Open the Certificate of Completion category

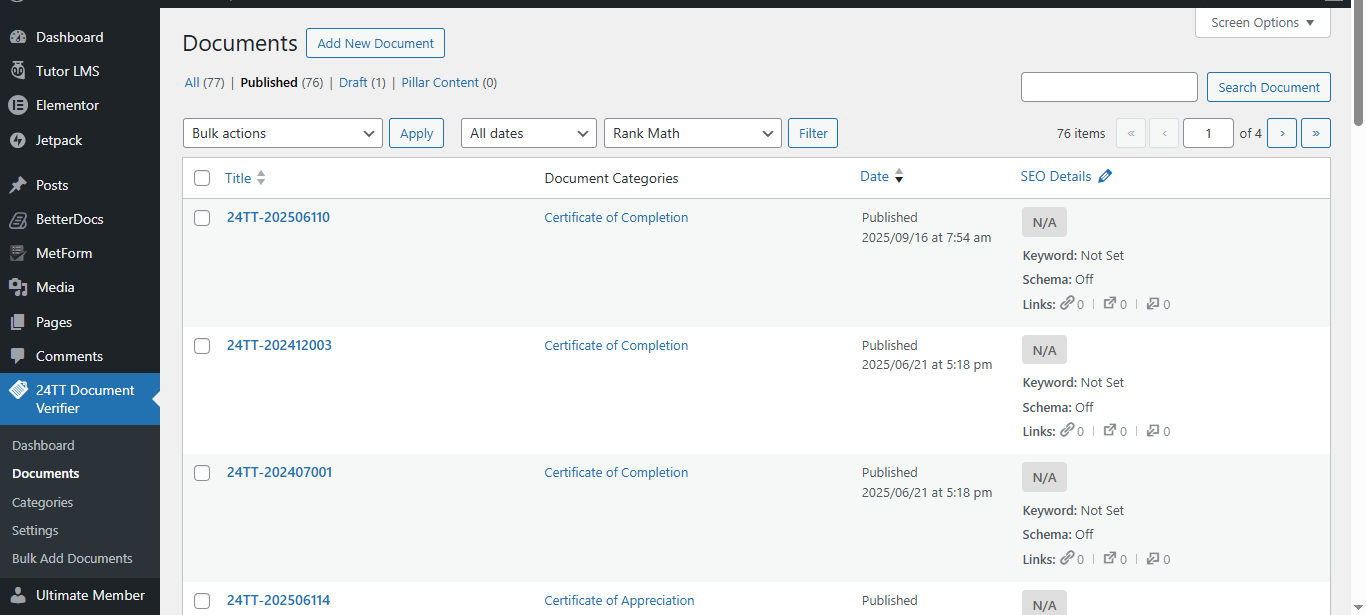[x=615, y=217]
